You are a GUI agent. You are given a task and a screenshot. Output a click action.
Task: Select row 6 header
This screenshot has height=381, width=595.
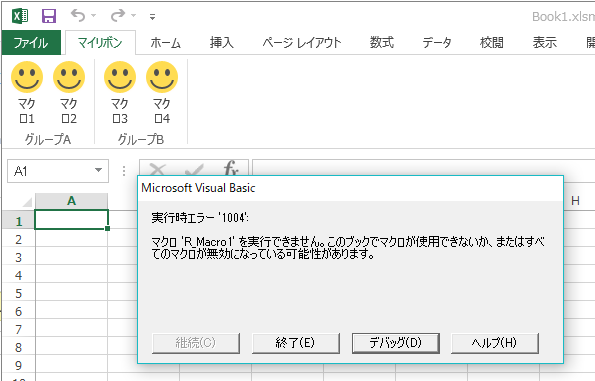tap(18, 311)
